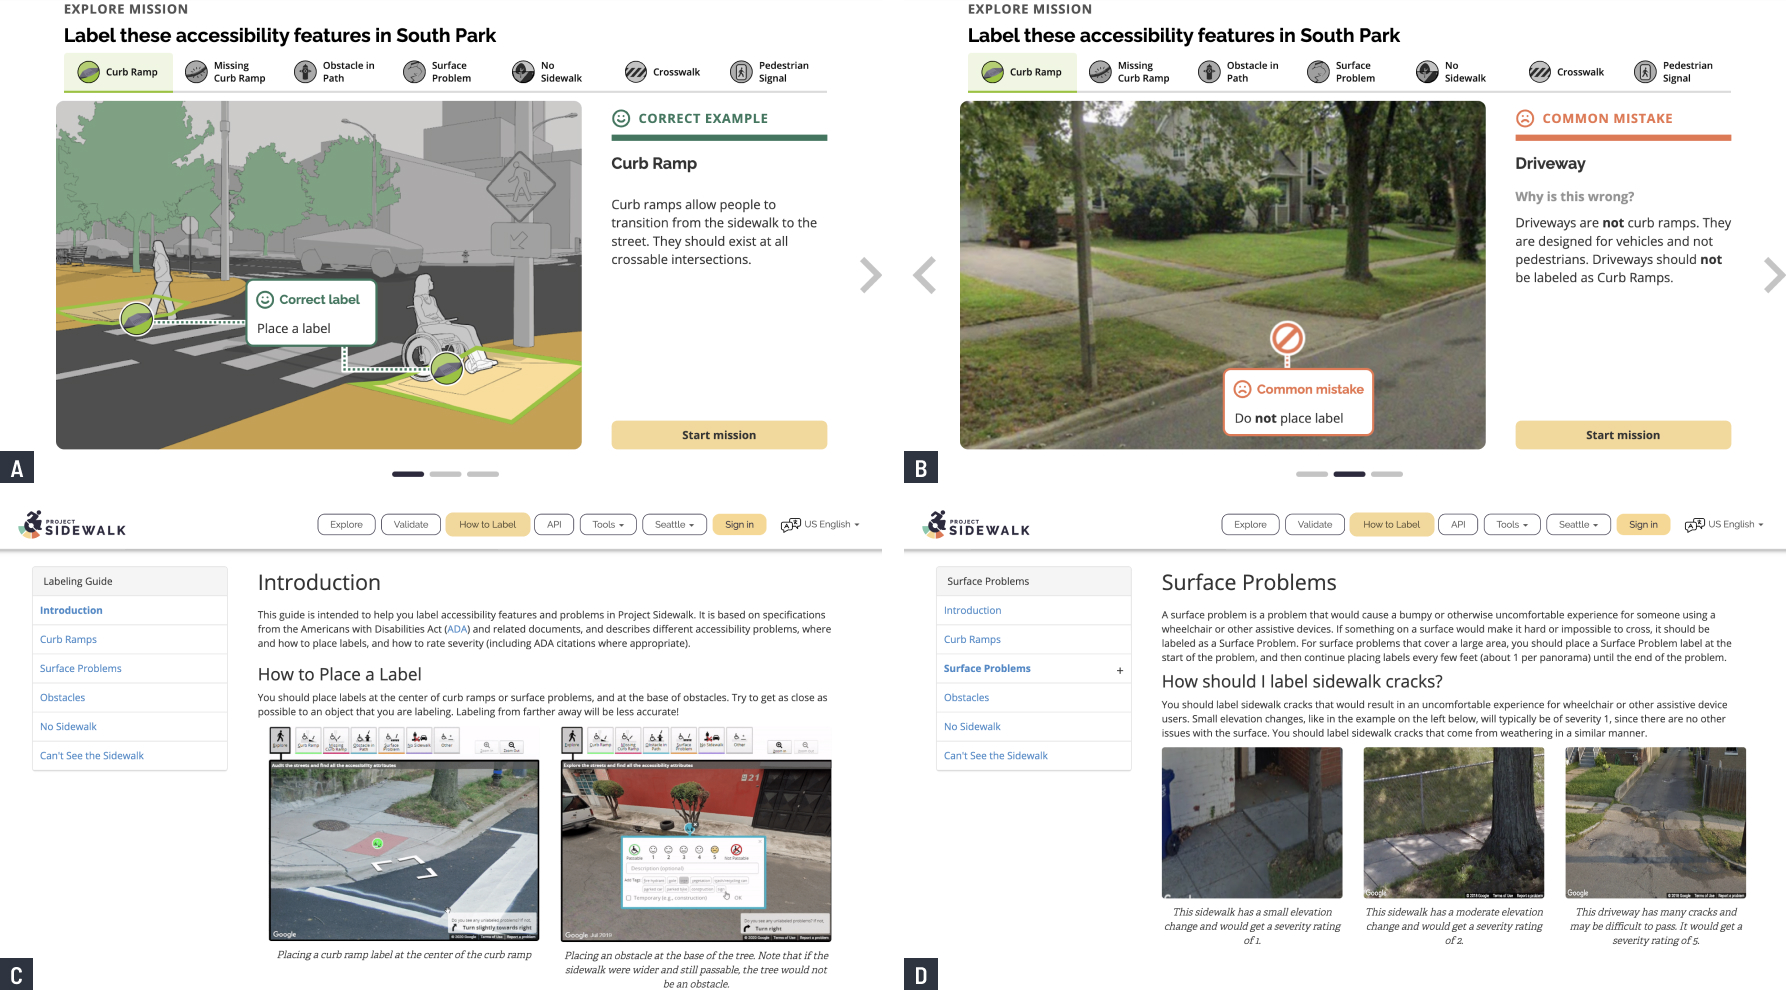The height and width of the screenshot is (990, 1786).
Task: Click Pedestrian Signal icon in the Correct Example panel
Action: tap(741, 72)
